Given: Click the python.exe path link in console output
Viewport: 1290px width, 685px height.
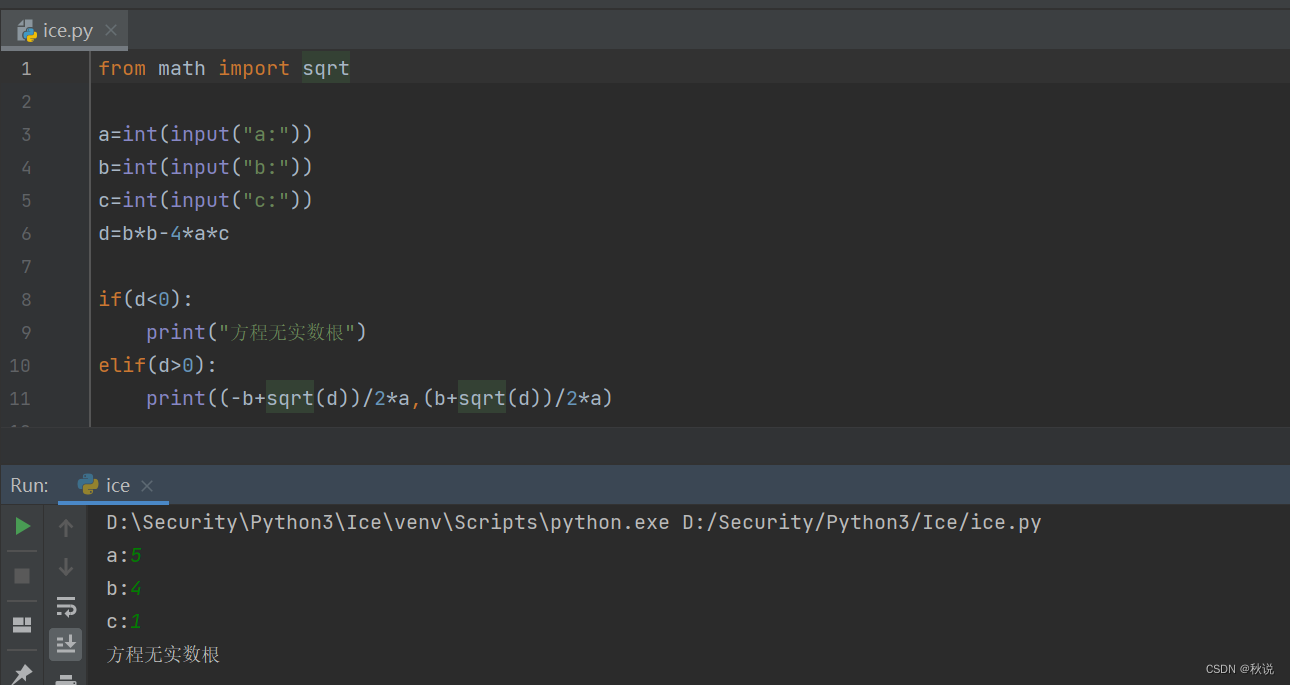Looking at the screenshot, I should [x=388, y=522].
